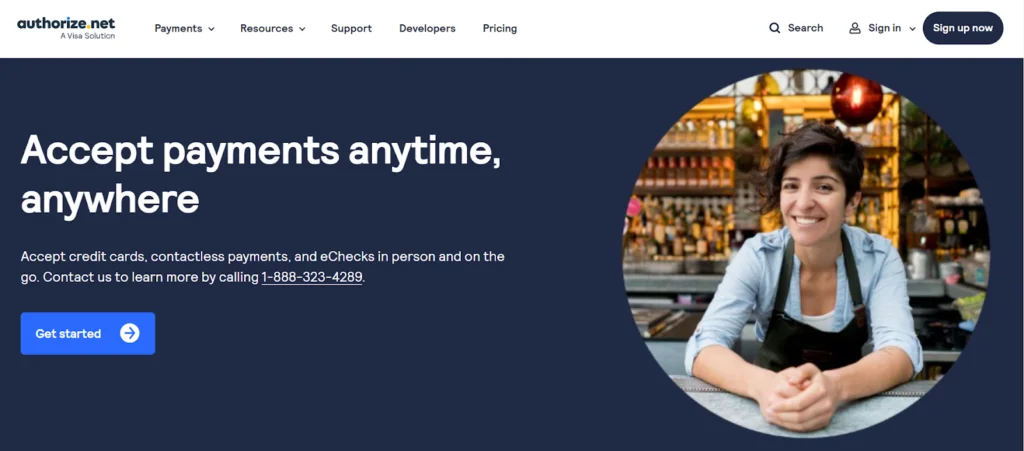
Task: Click the Search text label
Action: click(x=805, y=28)
